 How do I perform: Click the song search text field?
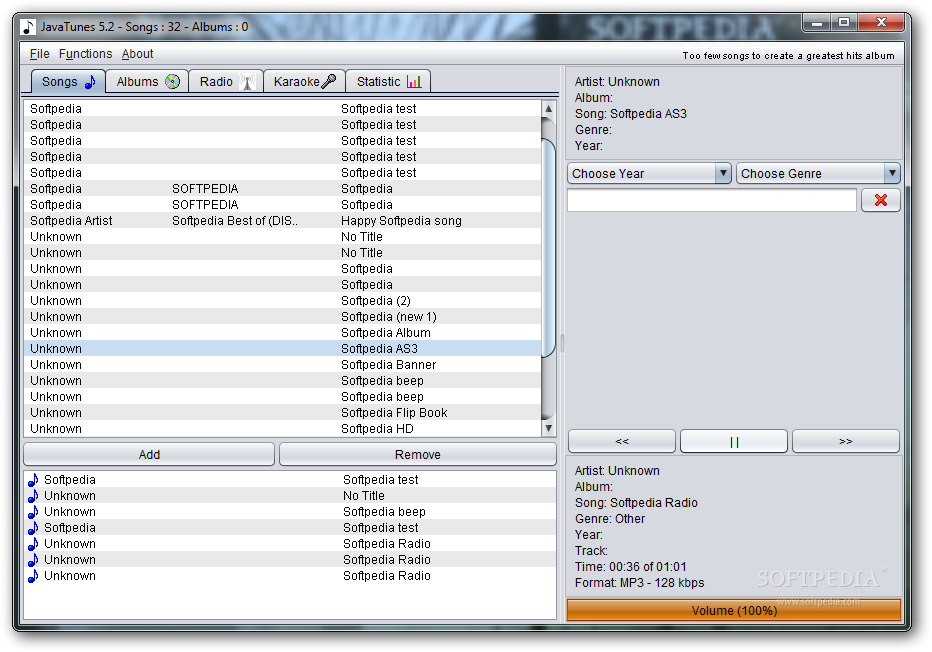tap(712, 200)
